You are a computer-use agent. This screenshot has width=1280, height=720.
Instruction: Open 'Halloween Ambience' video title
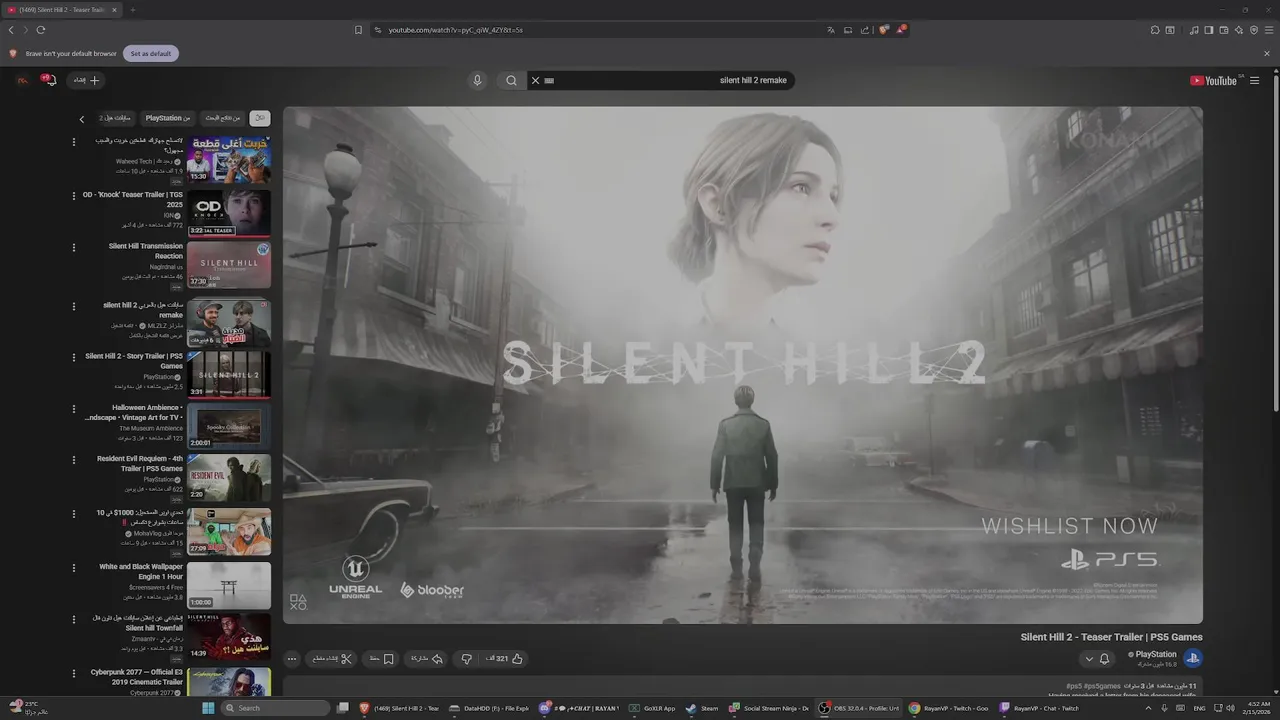[134, 413]
